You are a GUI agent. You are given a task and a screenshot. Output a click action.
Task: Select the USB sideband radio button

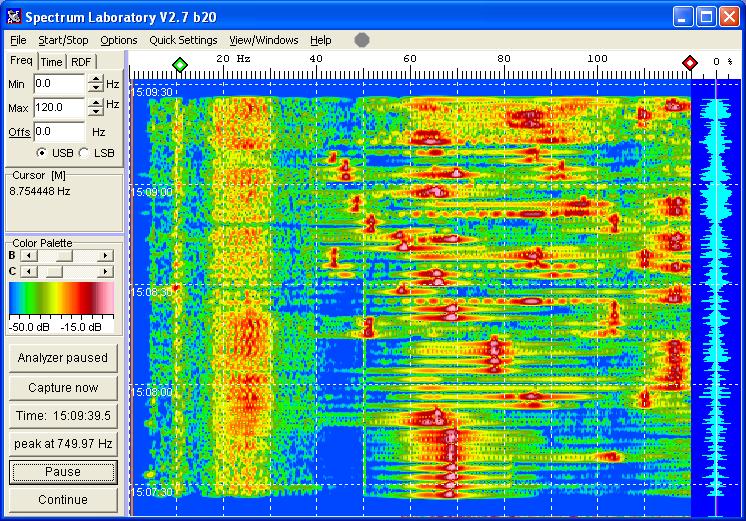42,153
